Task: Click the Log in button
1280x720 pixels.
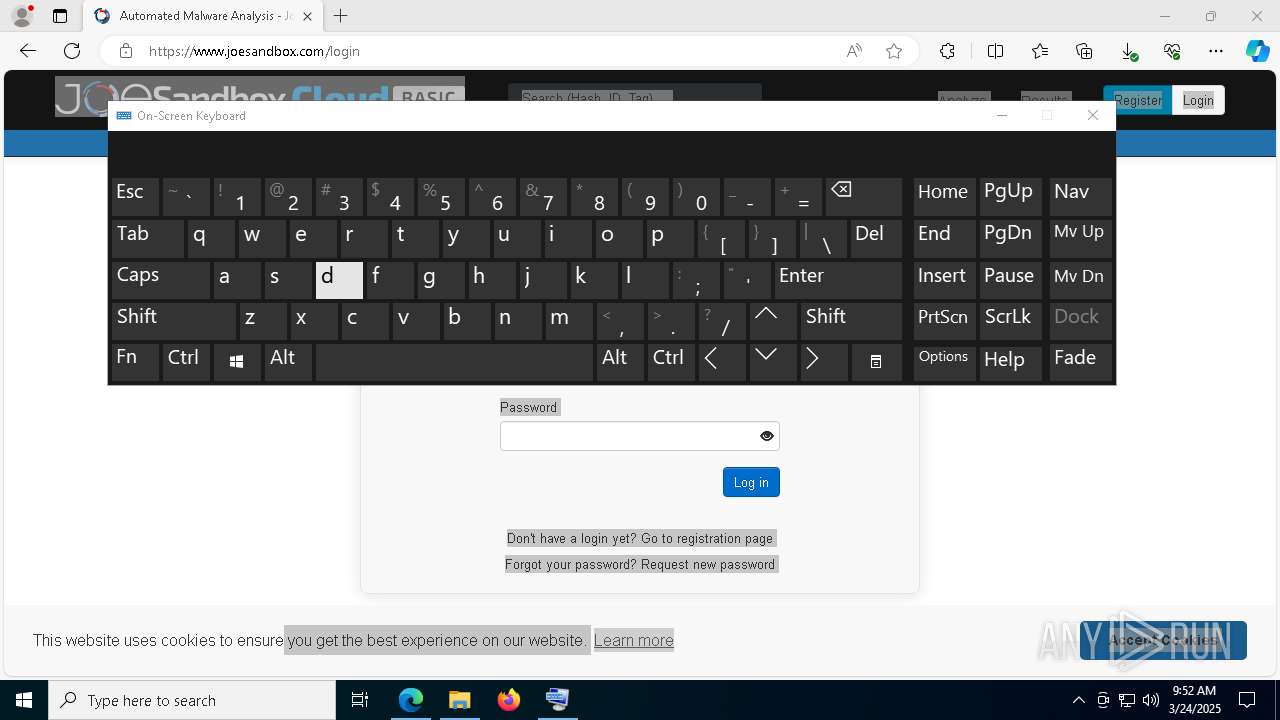Action: click(751, 482)
